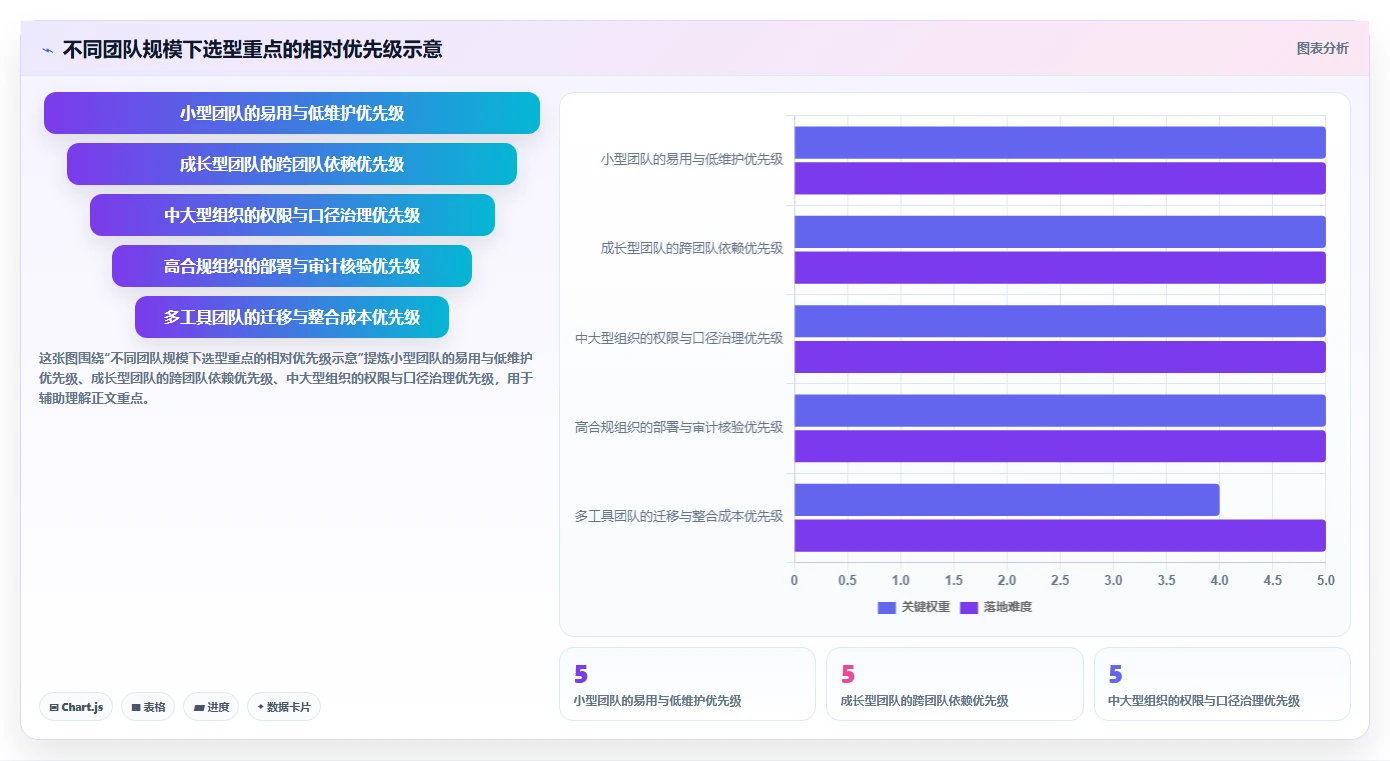Viewport: 1390px width, 761px height.
Task: Click the 落地难度 bar for 多工具团队的迁移与整合成本优先级
Action: click(1060, 535)
